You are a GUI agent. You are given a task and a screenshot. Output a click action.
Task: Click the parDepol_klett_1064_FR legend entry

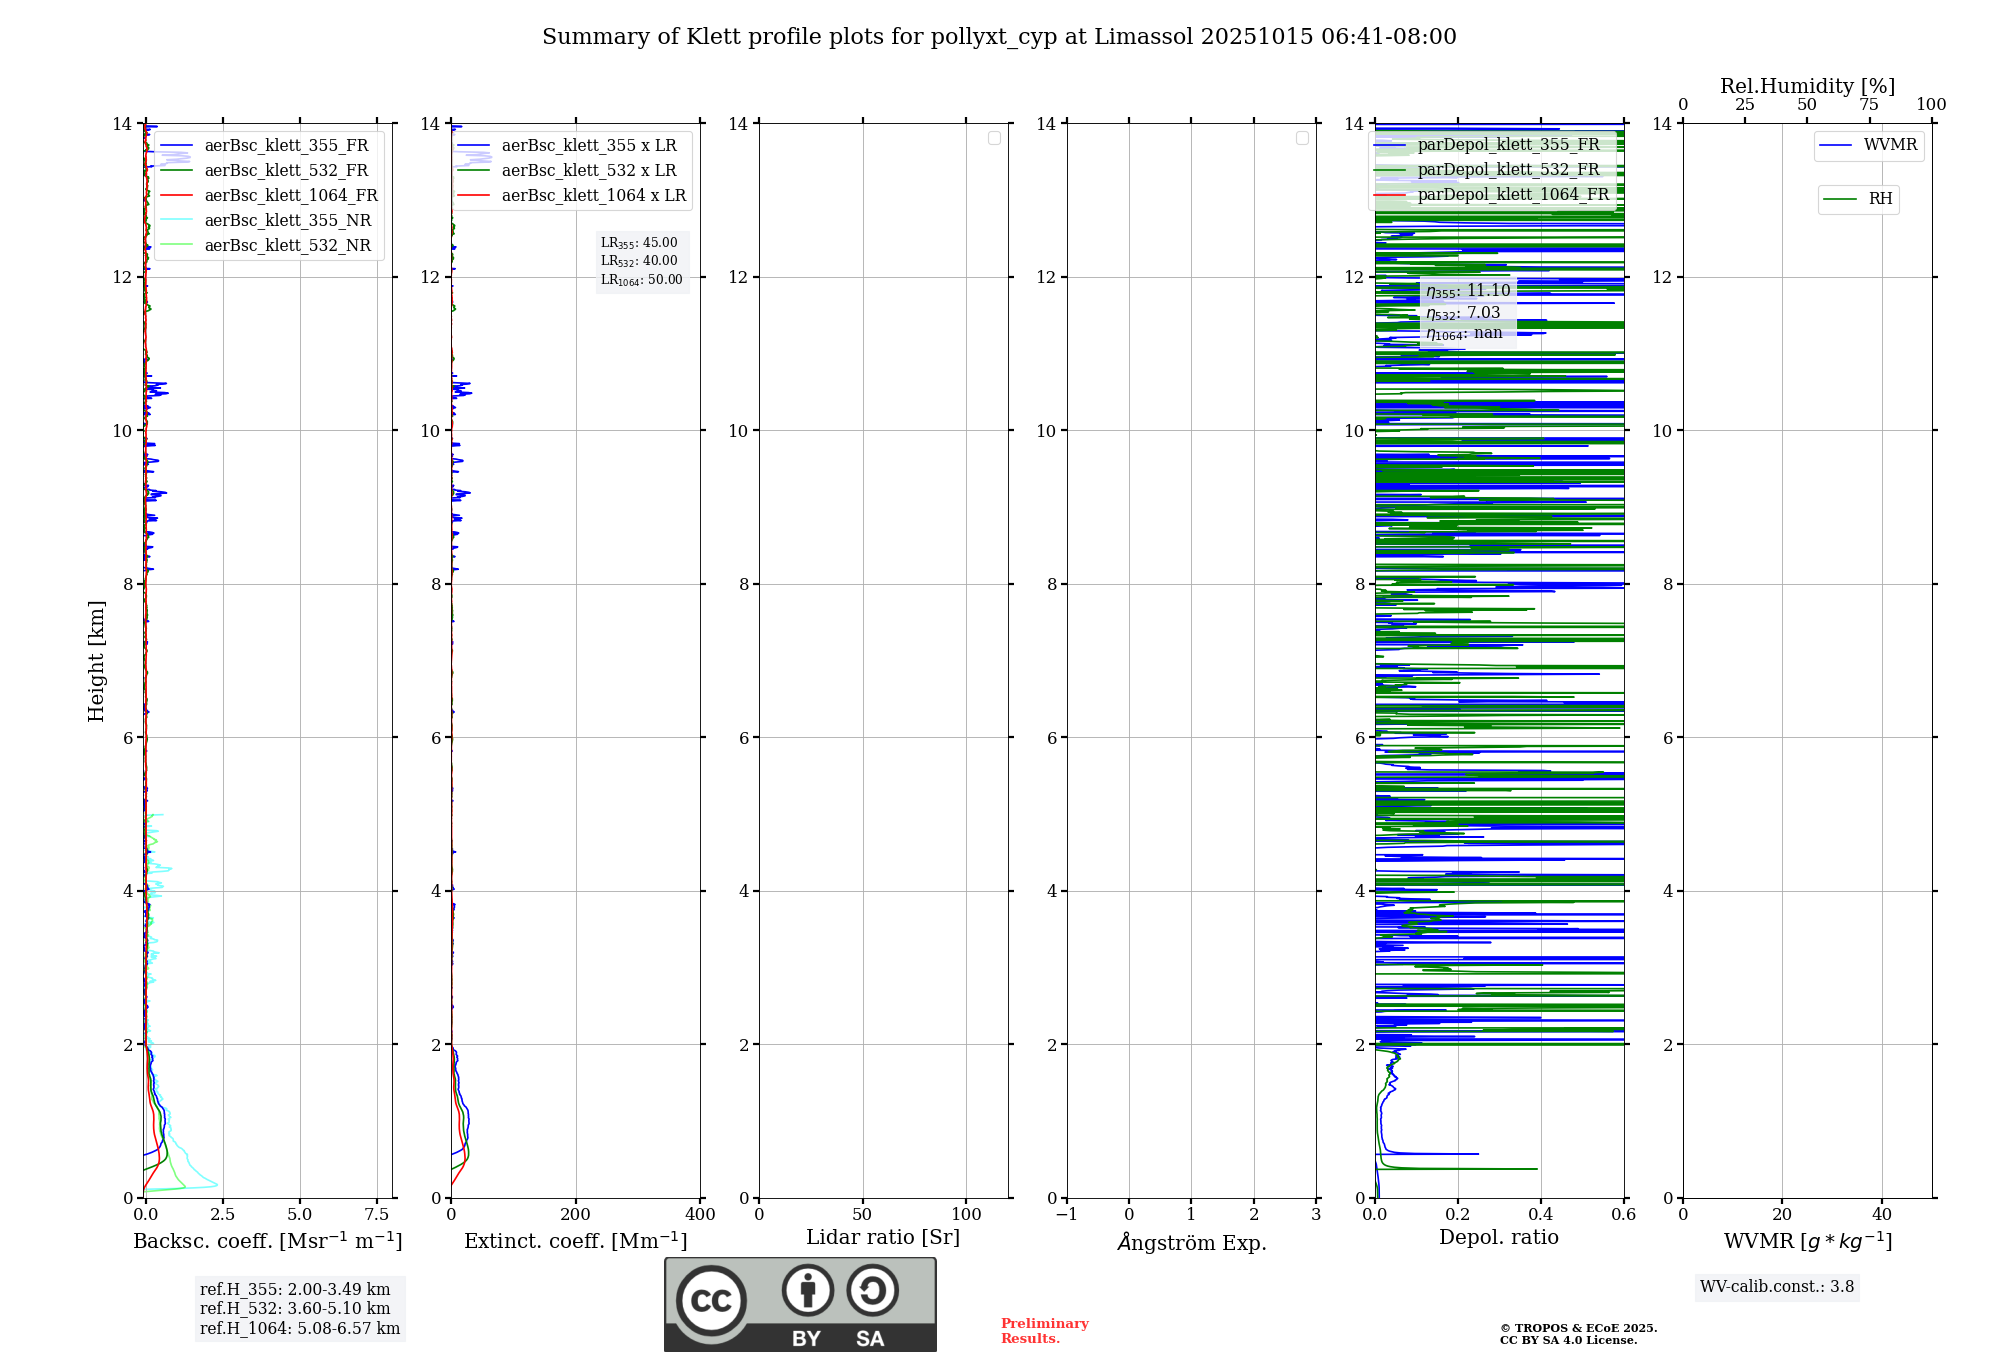coord(1512,195)
